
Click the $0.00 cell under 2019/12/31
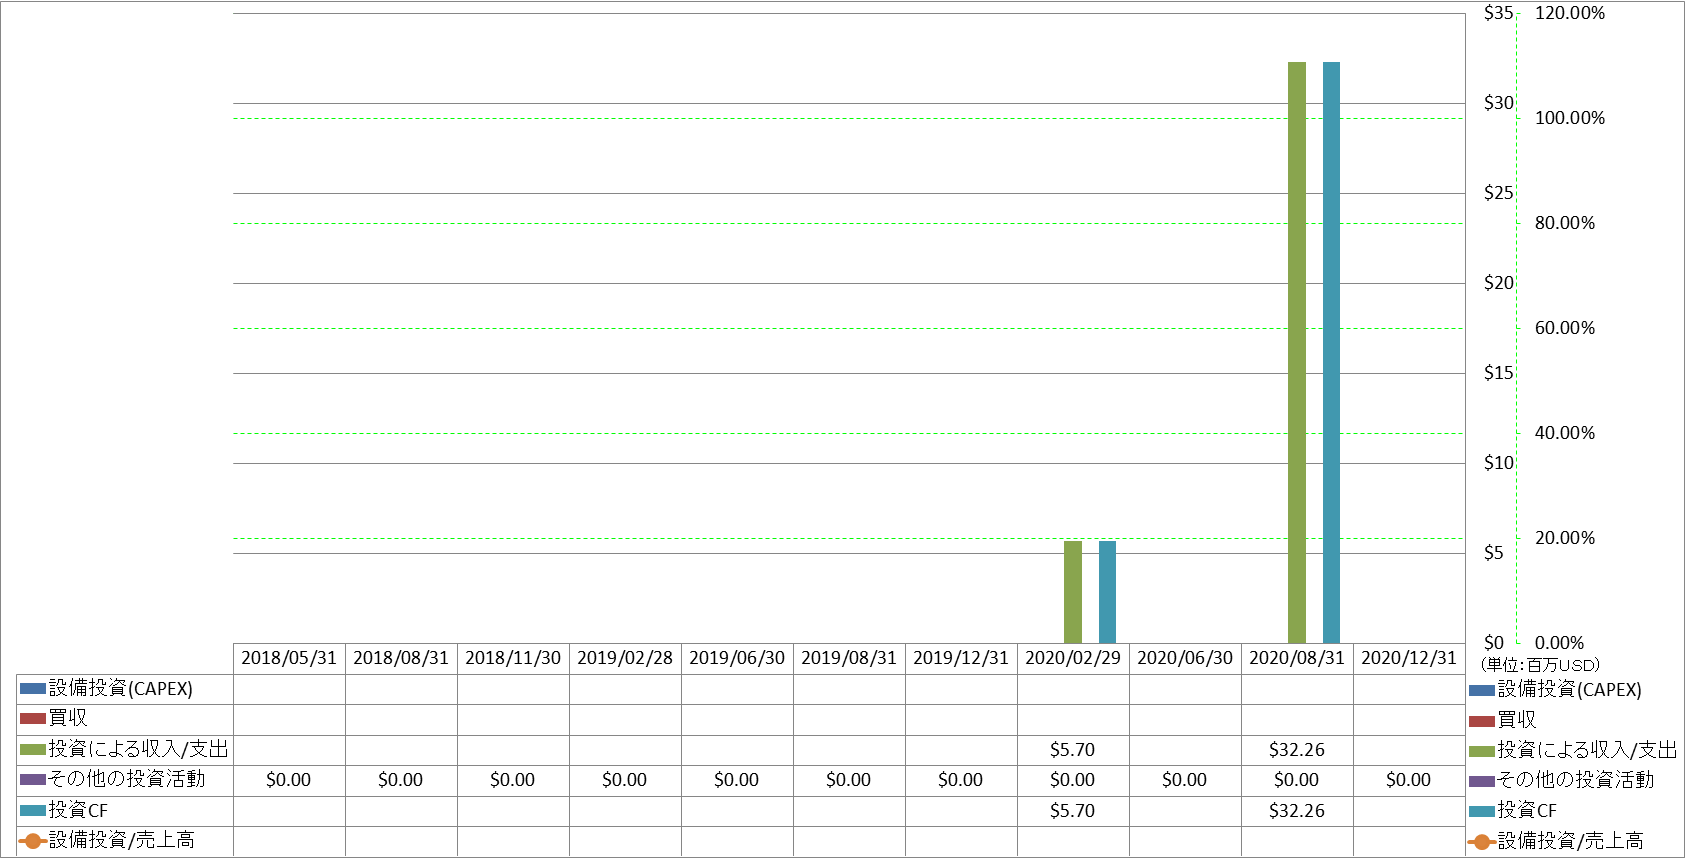(961, 780)
